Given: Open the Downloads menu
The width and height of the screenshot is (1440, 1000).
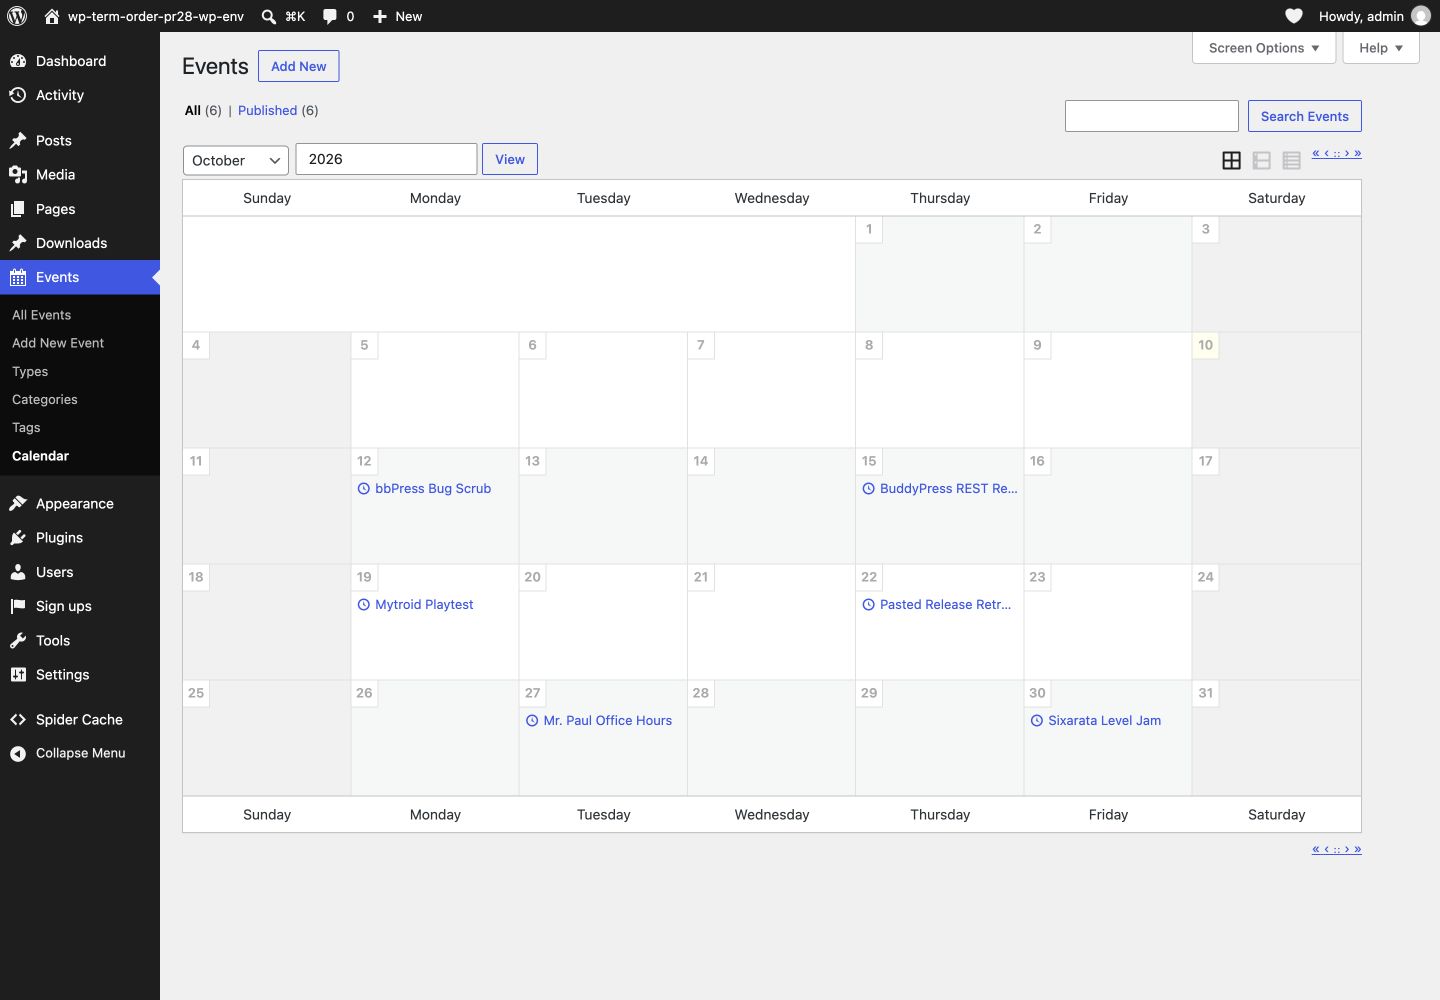Looking at the screenshot, I should coord(80,243).
